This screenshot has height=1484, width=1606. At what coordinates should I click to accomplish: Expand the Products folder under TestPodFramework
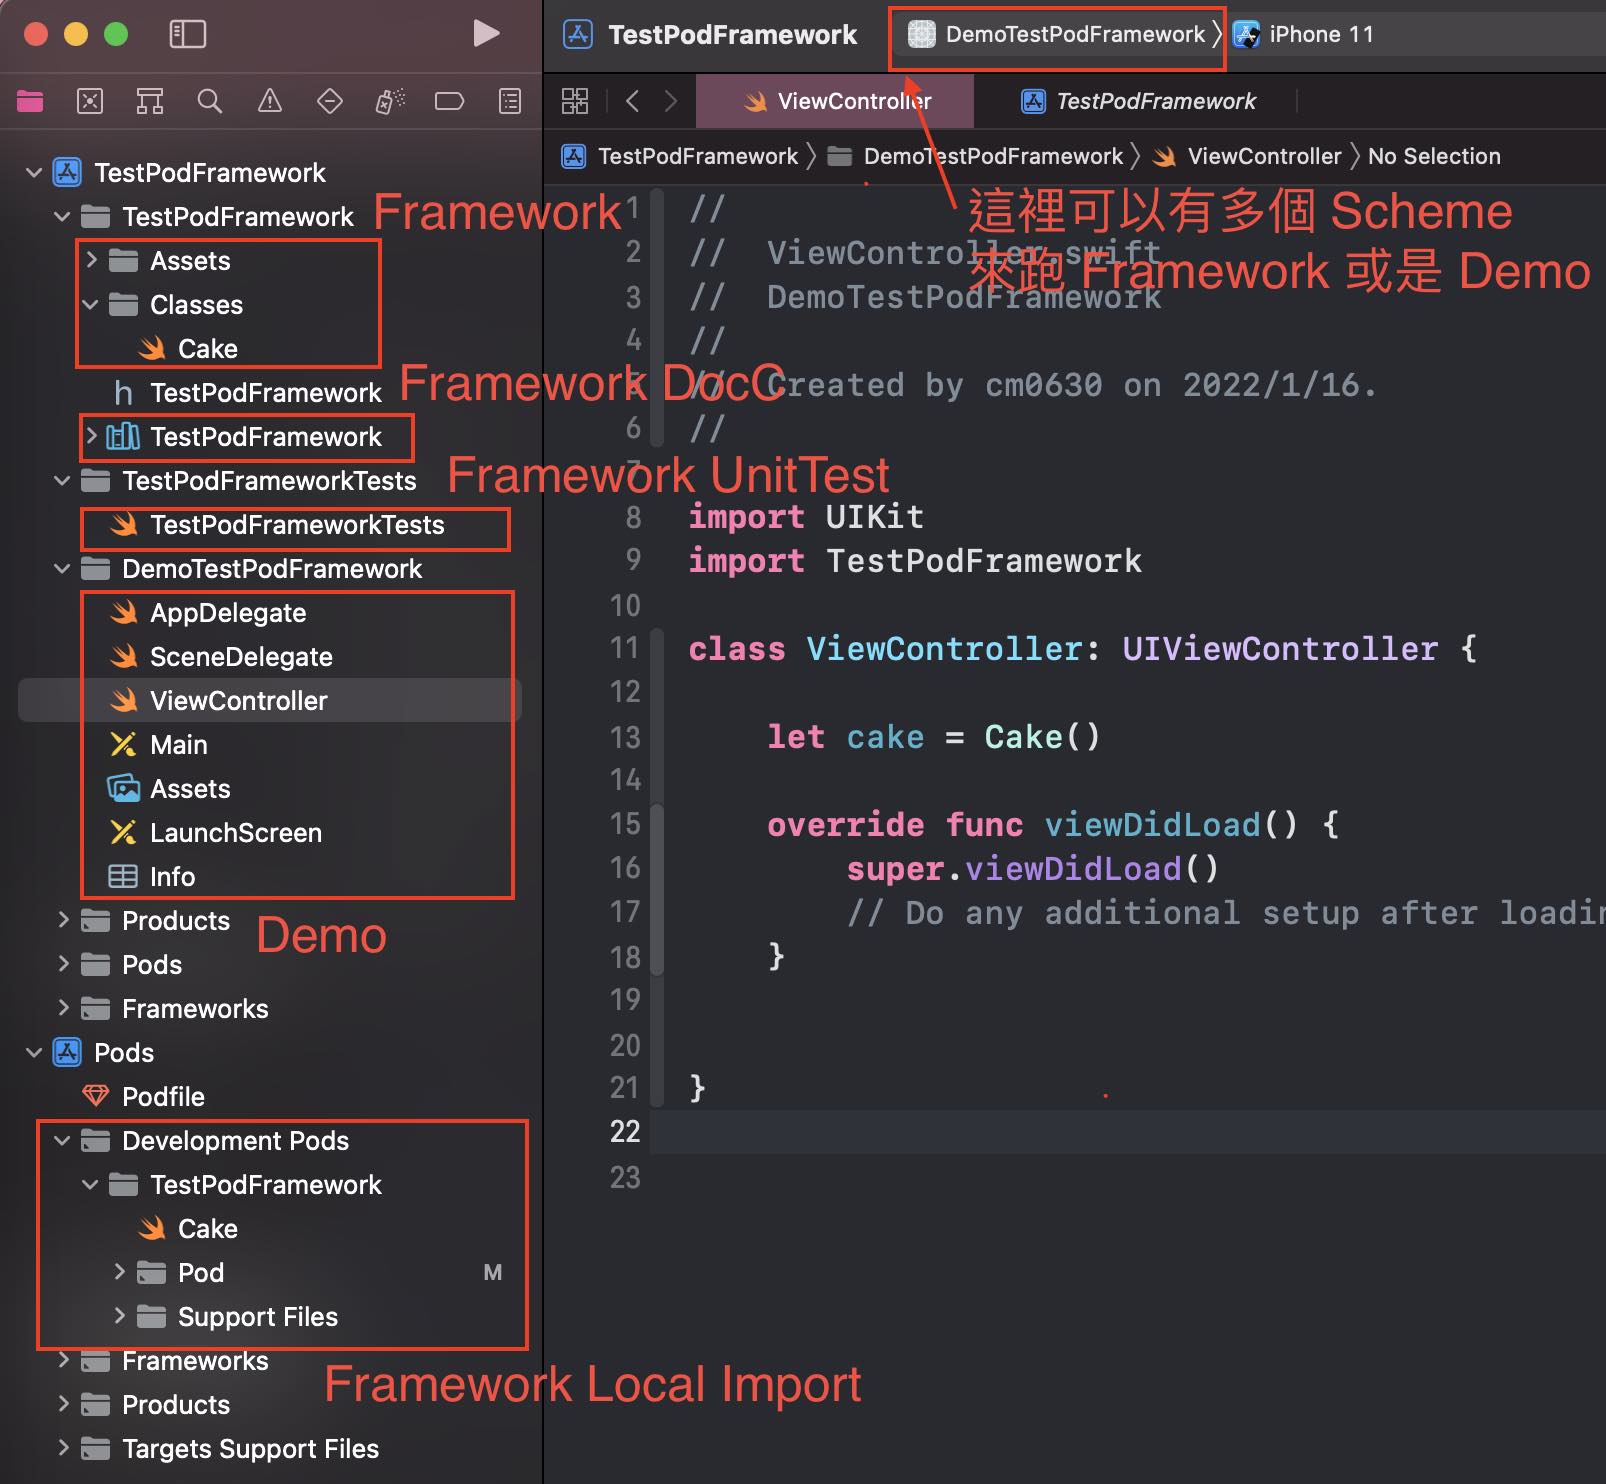(63, 921)
